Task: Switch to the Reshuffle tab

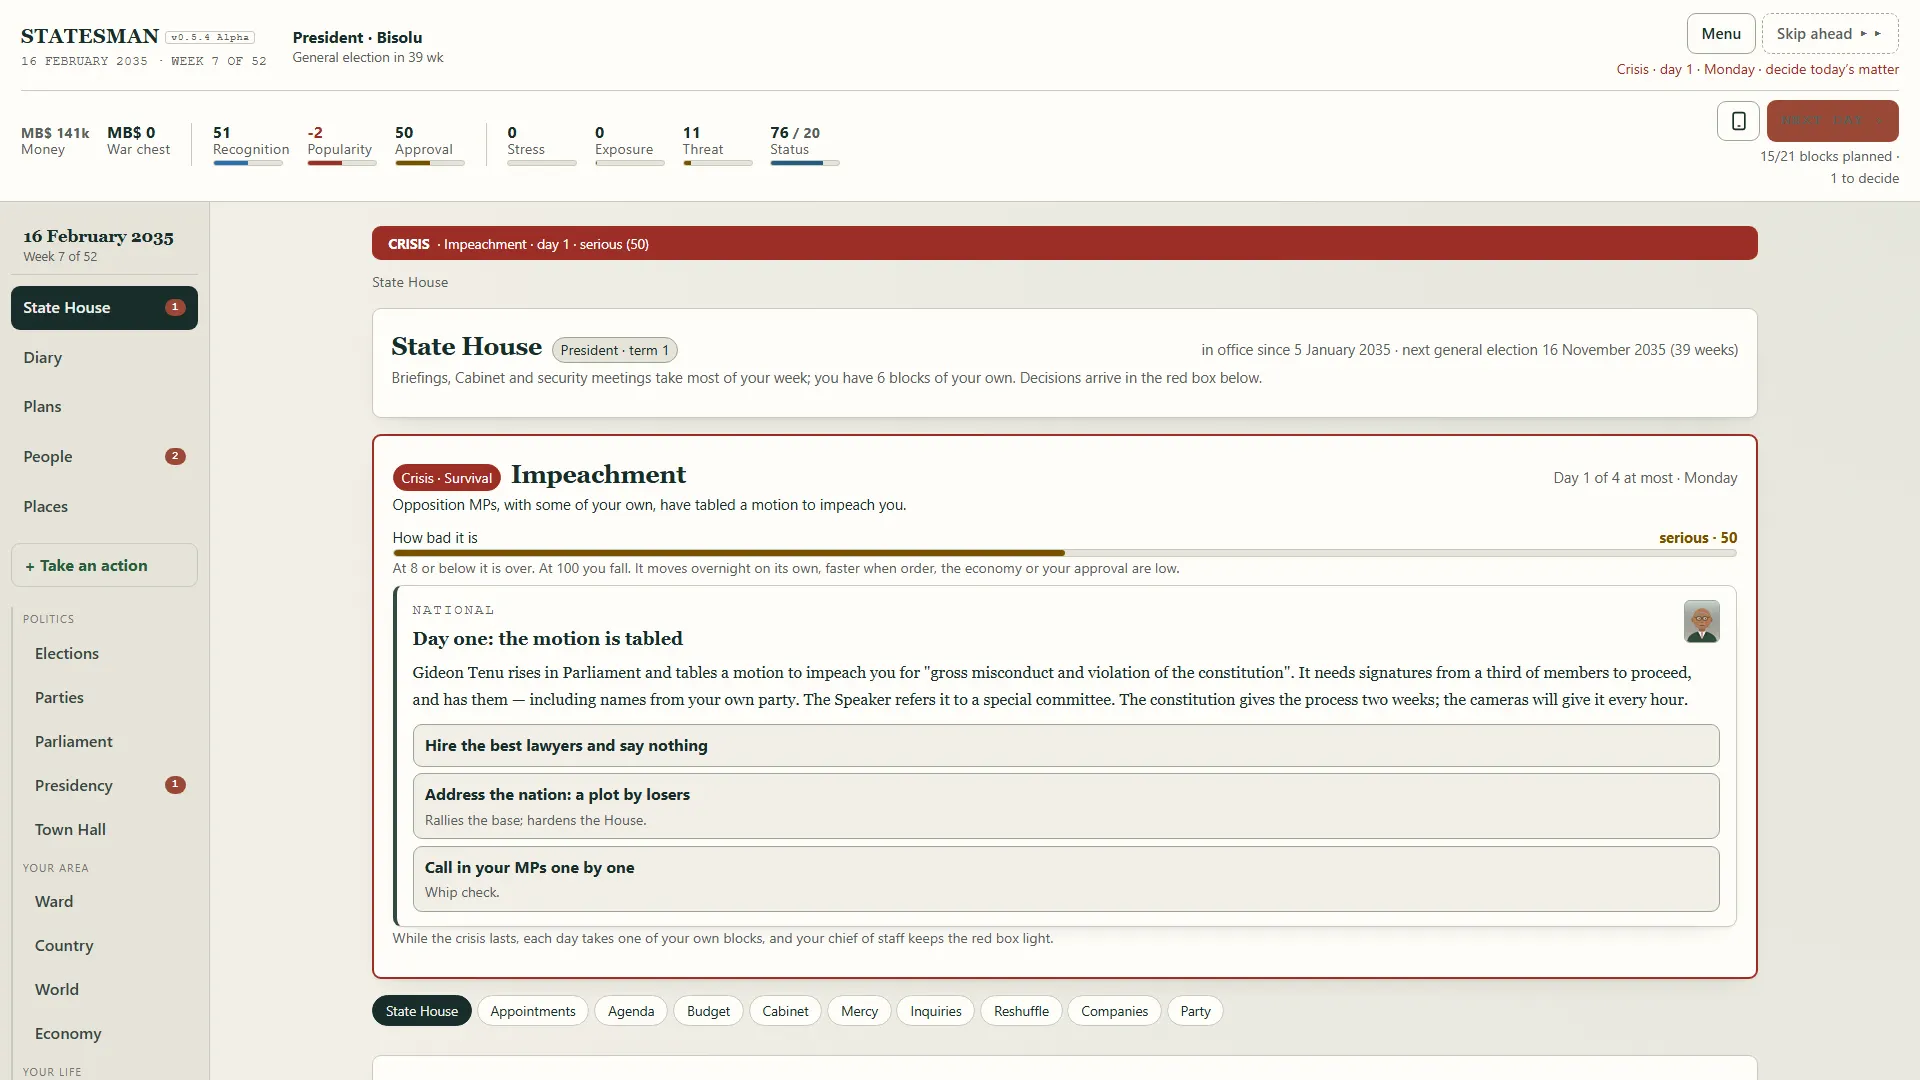Action: pos(1021,1011)
